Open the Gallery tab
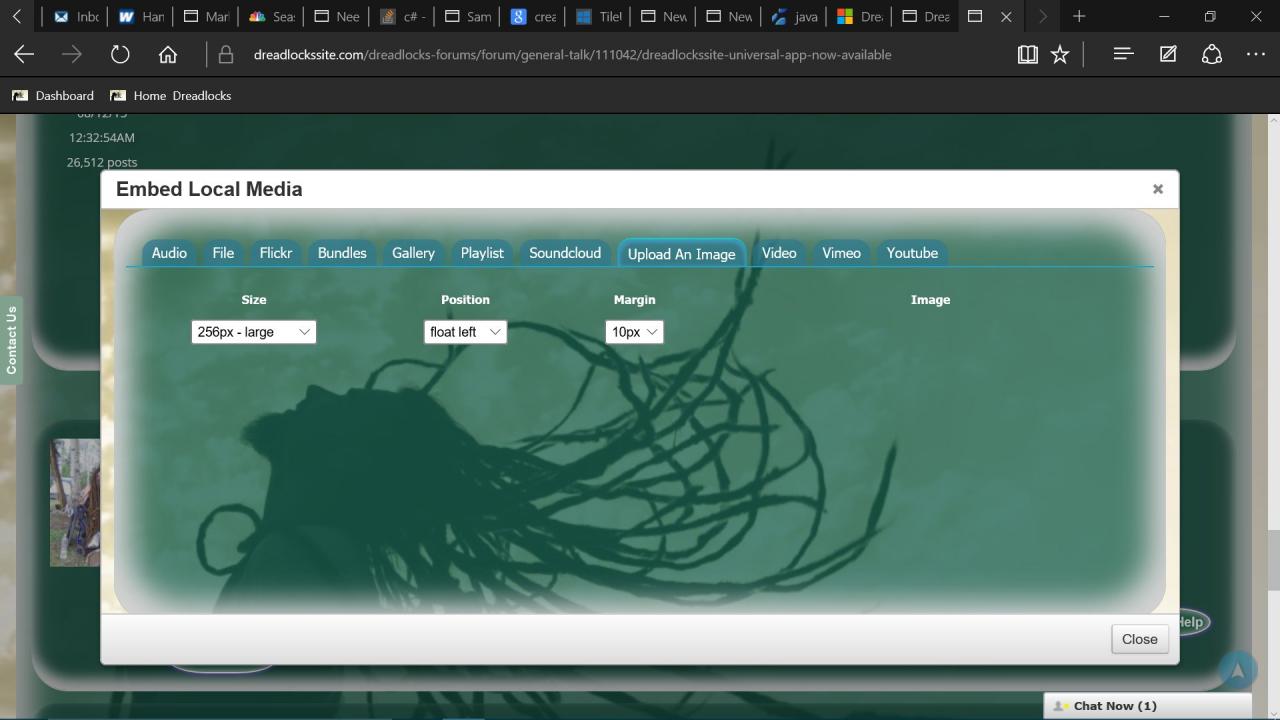The width and height of the screenshot is (1280, 720). tap(413, 253)
